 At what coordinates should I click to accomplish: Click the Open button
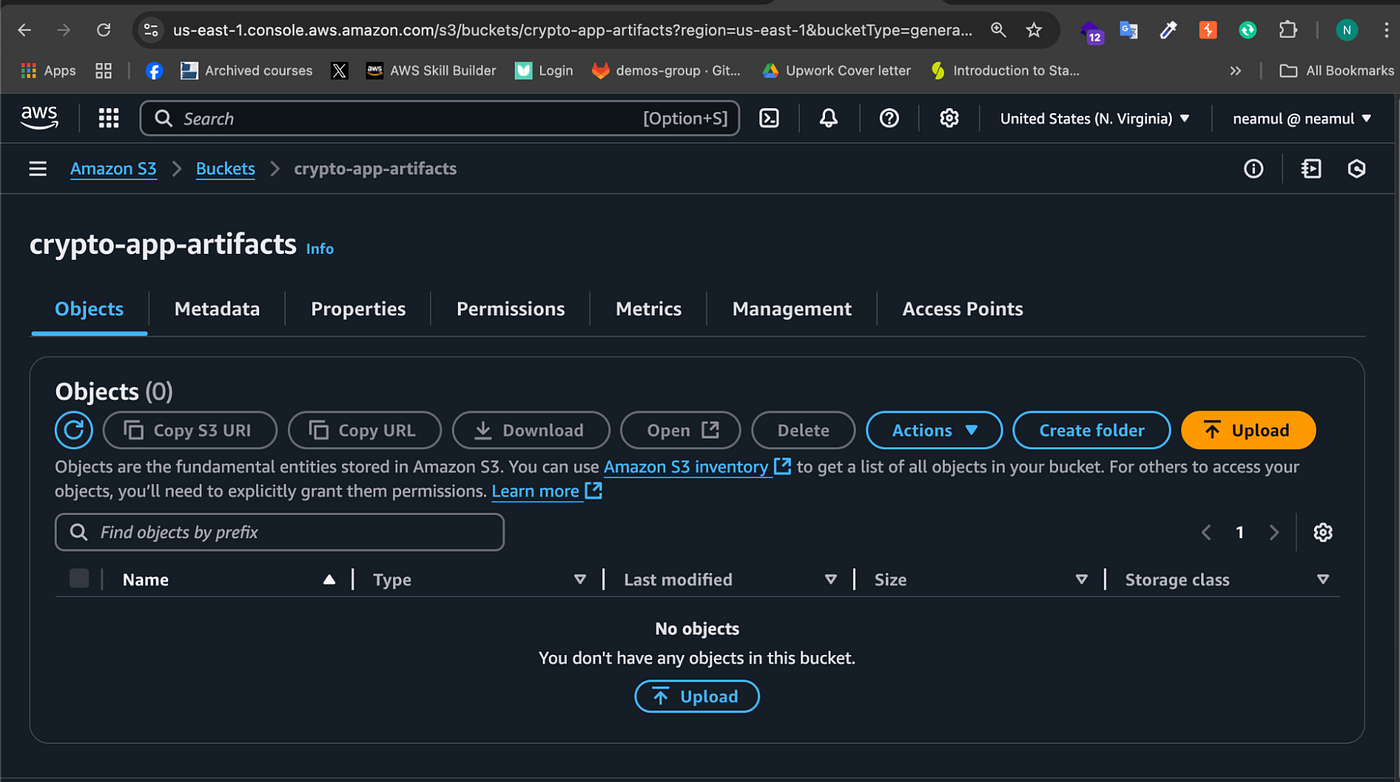pyautogui.click(x=680, y=430)
